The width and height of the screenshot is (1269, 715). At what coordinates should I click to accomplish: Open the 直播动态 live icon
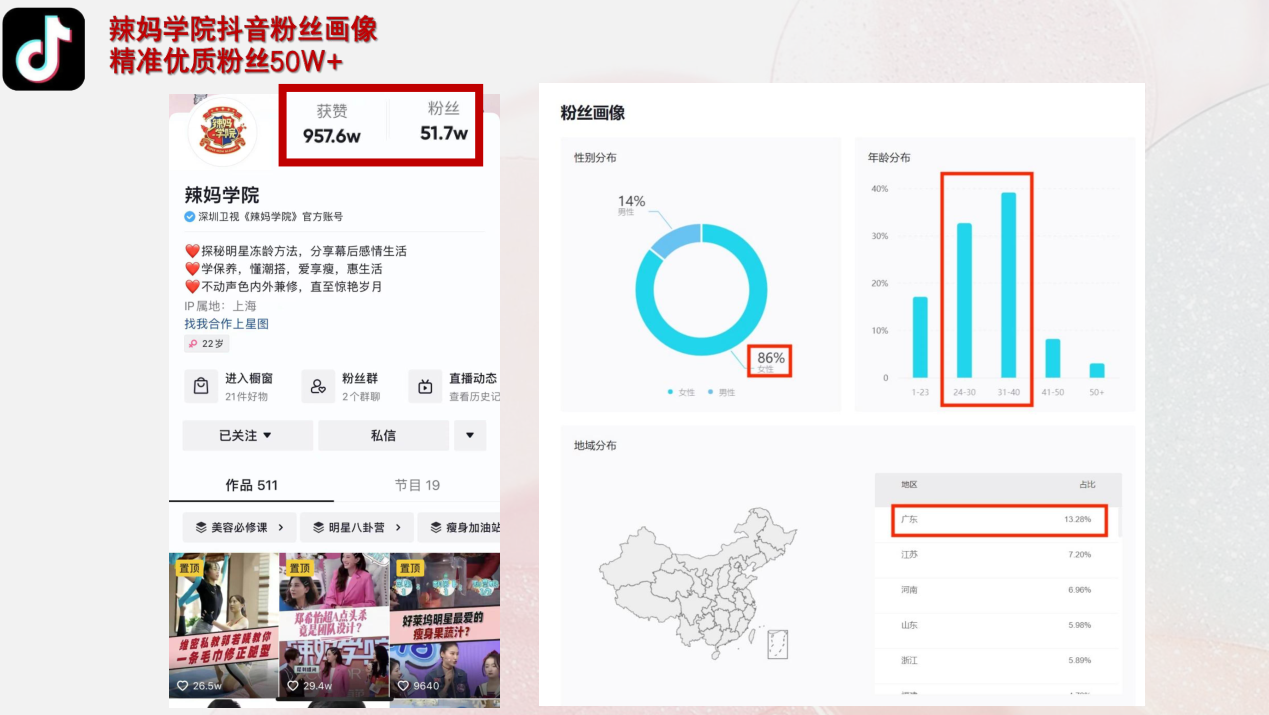click(x=425, y=386)
